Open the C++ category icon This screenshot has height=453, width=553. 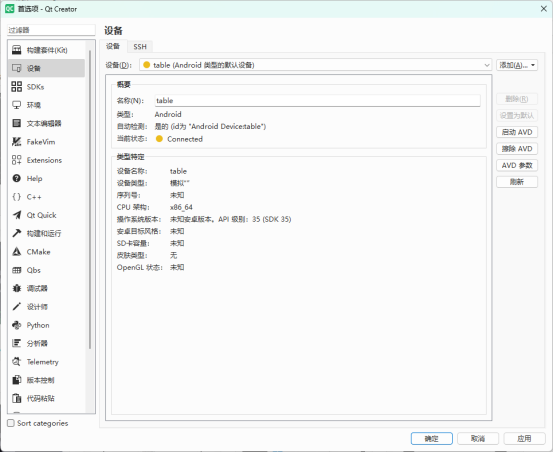pyautogui.click(x=17, y=197)
